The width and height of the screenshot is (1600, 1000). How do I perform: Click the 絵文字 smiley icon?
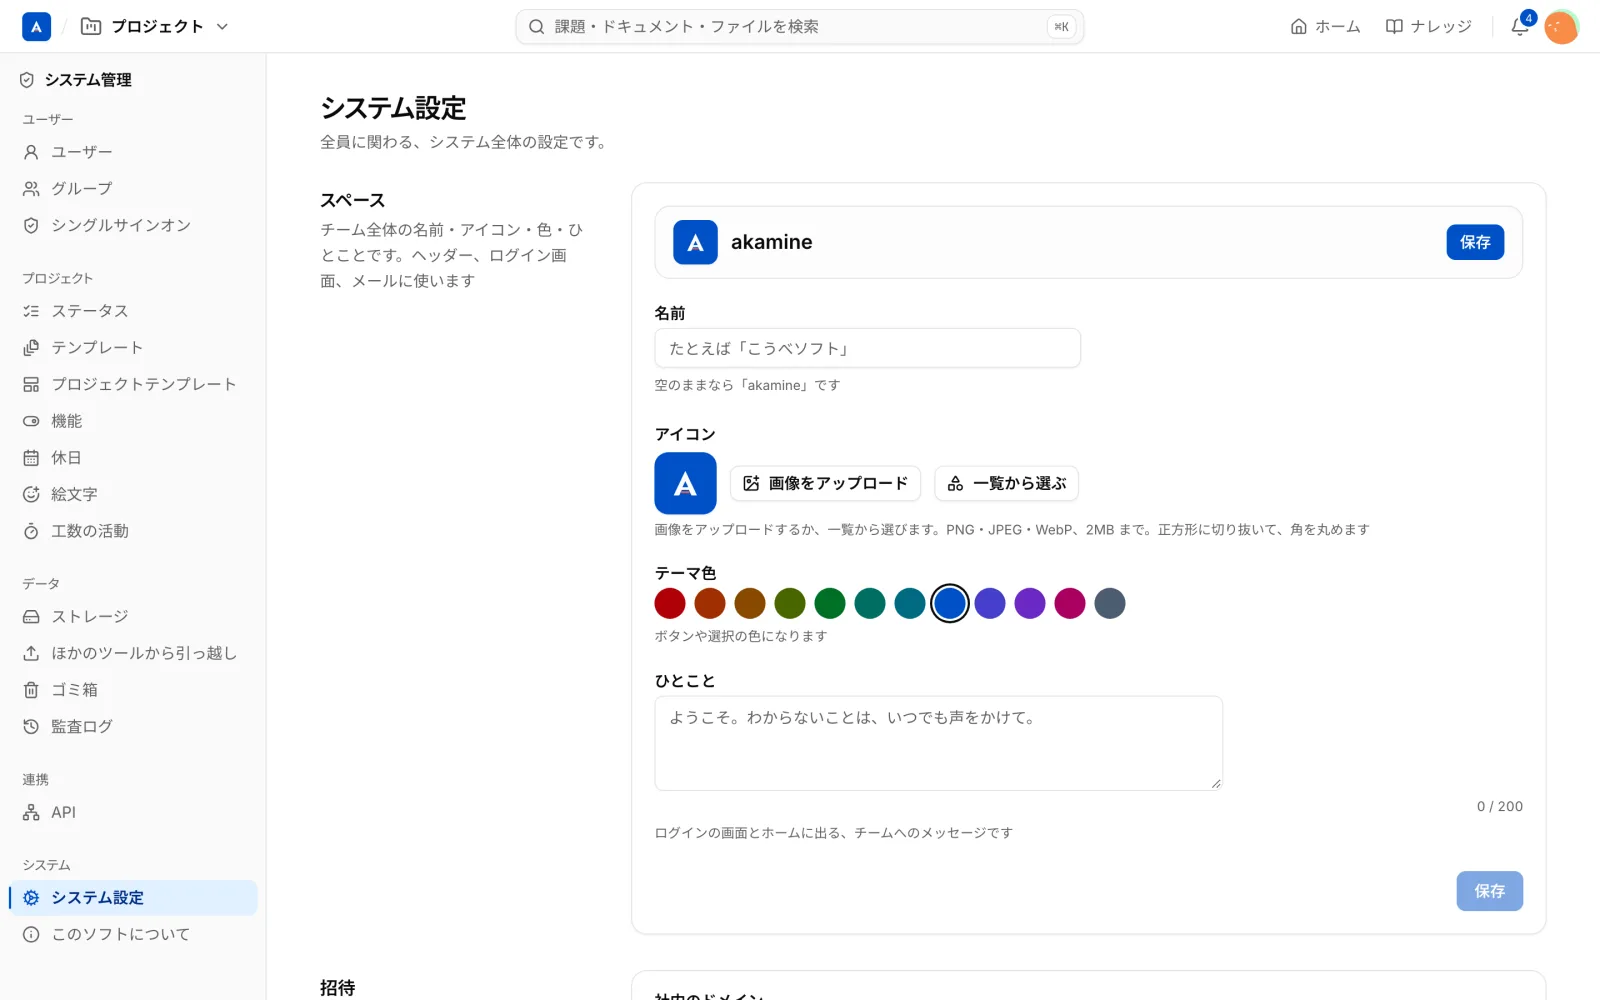31,494
